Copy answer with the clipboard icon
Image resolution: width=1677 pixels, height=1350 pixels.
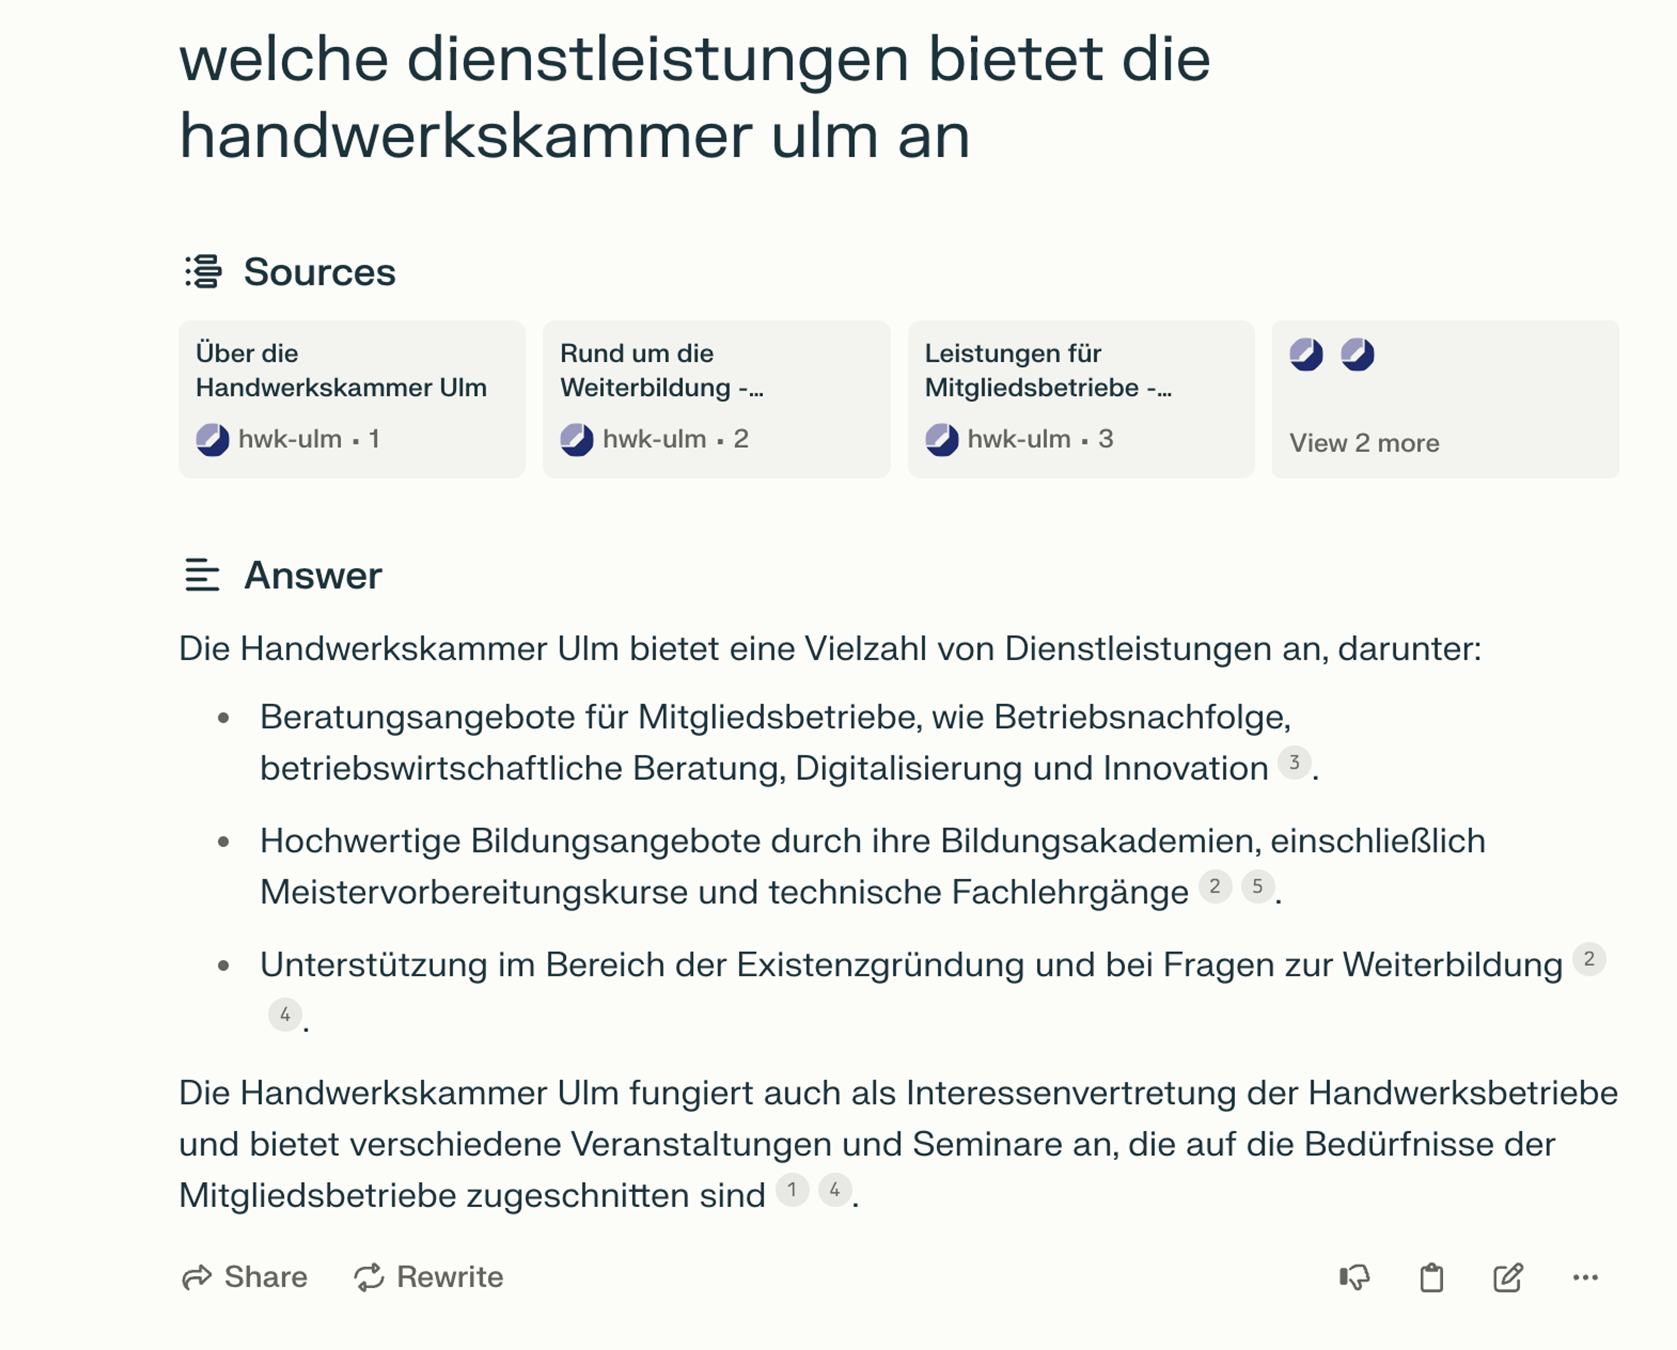(x=1431, y=1277)
